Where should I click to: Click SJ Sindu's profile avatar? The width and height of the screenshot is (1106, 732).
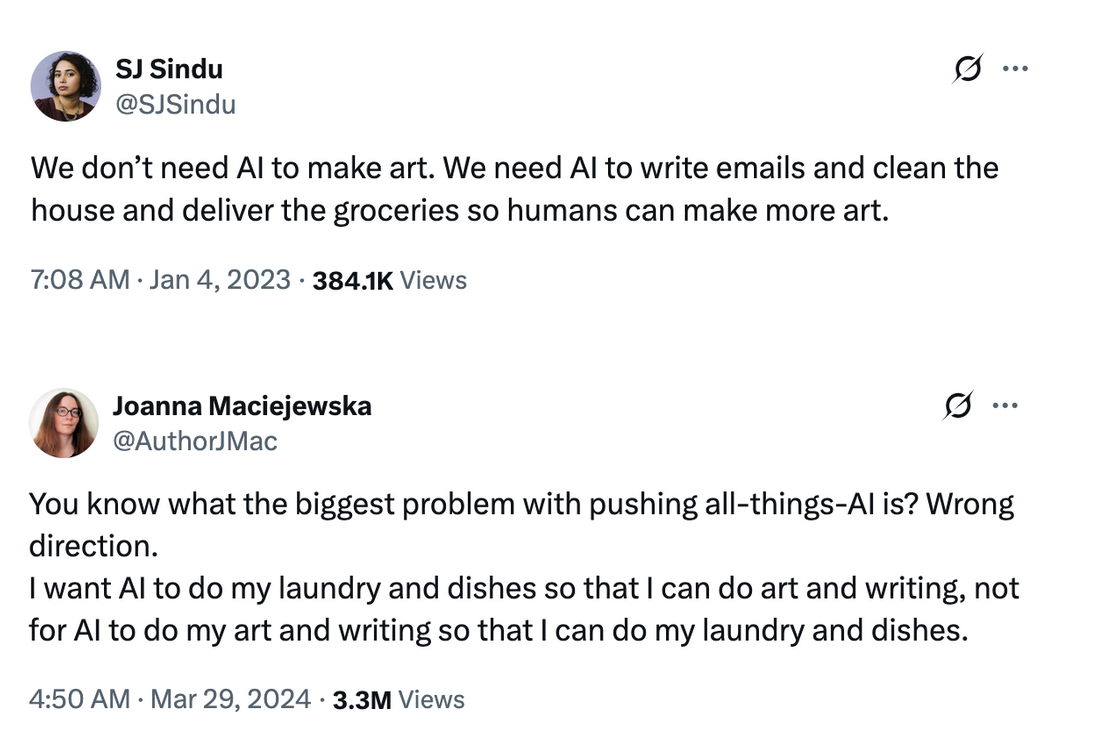point(65,86)
